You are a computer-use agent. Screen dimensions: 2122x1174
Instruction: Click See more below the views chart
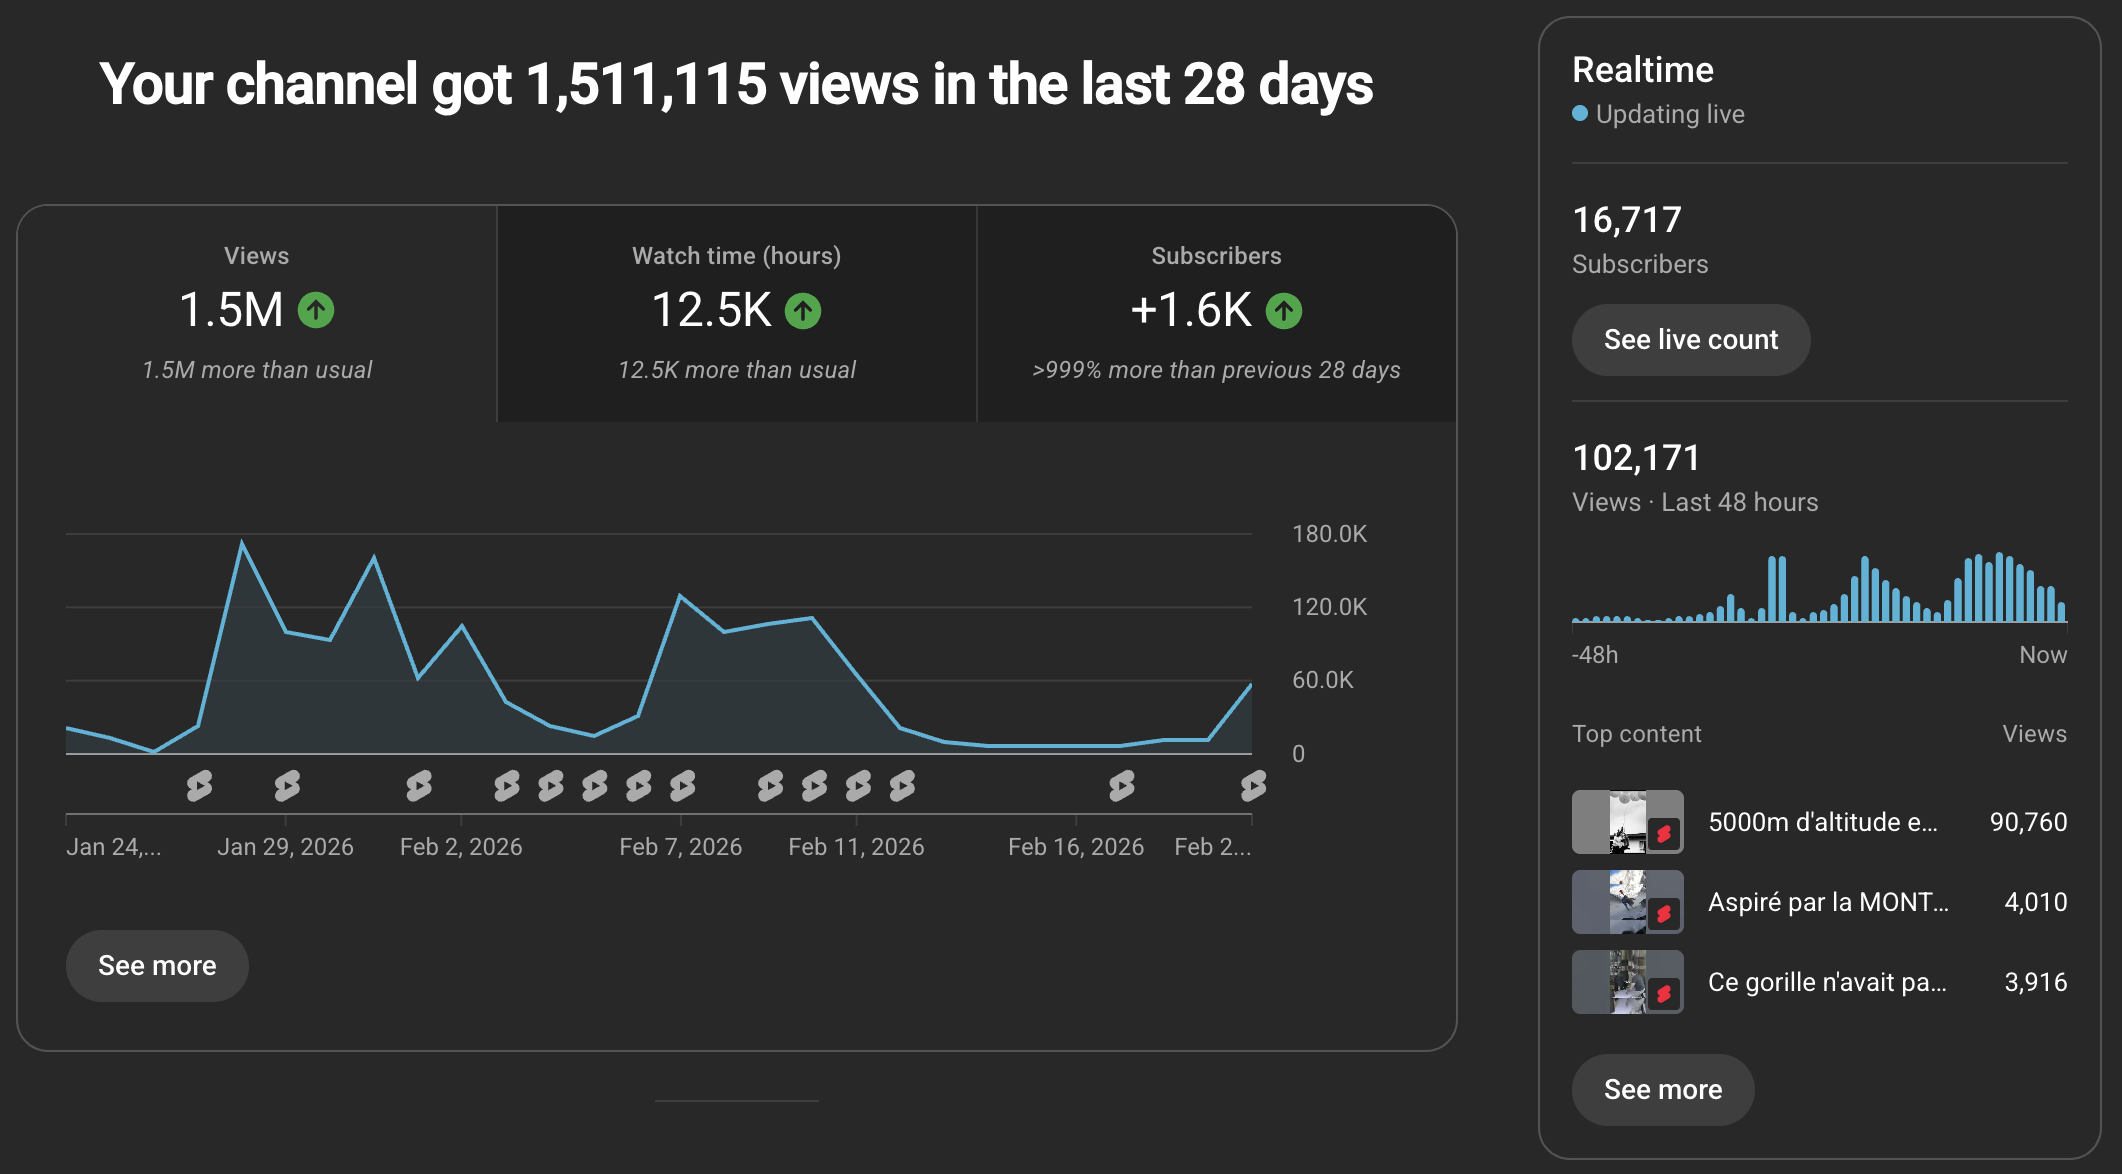pyautogui.click(x=156, y=965)
